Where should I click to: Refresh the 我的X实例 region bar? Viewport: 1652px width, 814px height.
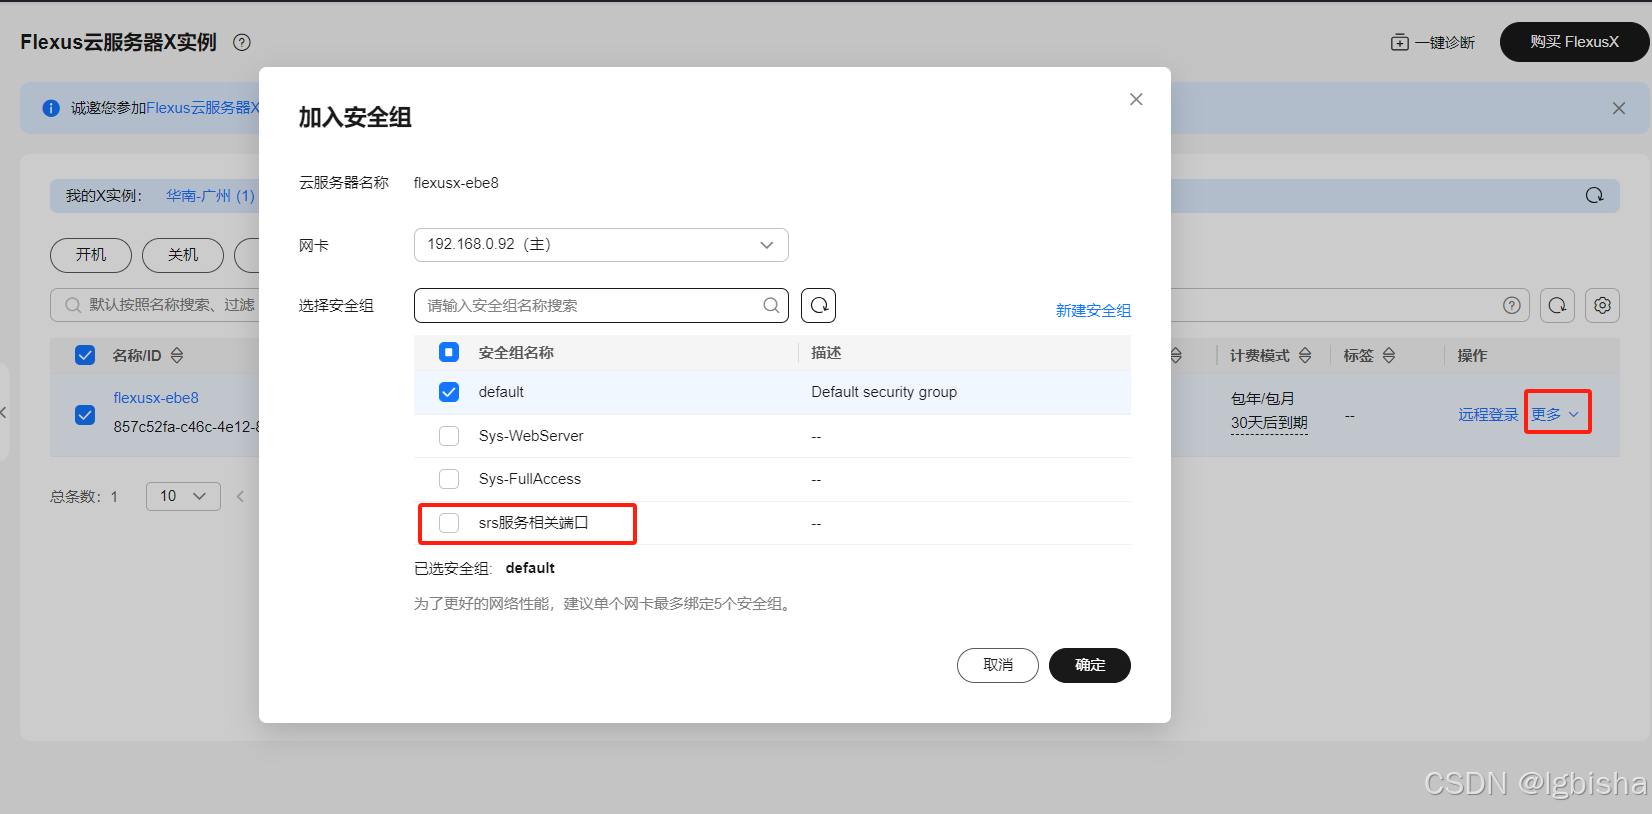[x=1594, y=195]
